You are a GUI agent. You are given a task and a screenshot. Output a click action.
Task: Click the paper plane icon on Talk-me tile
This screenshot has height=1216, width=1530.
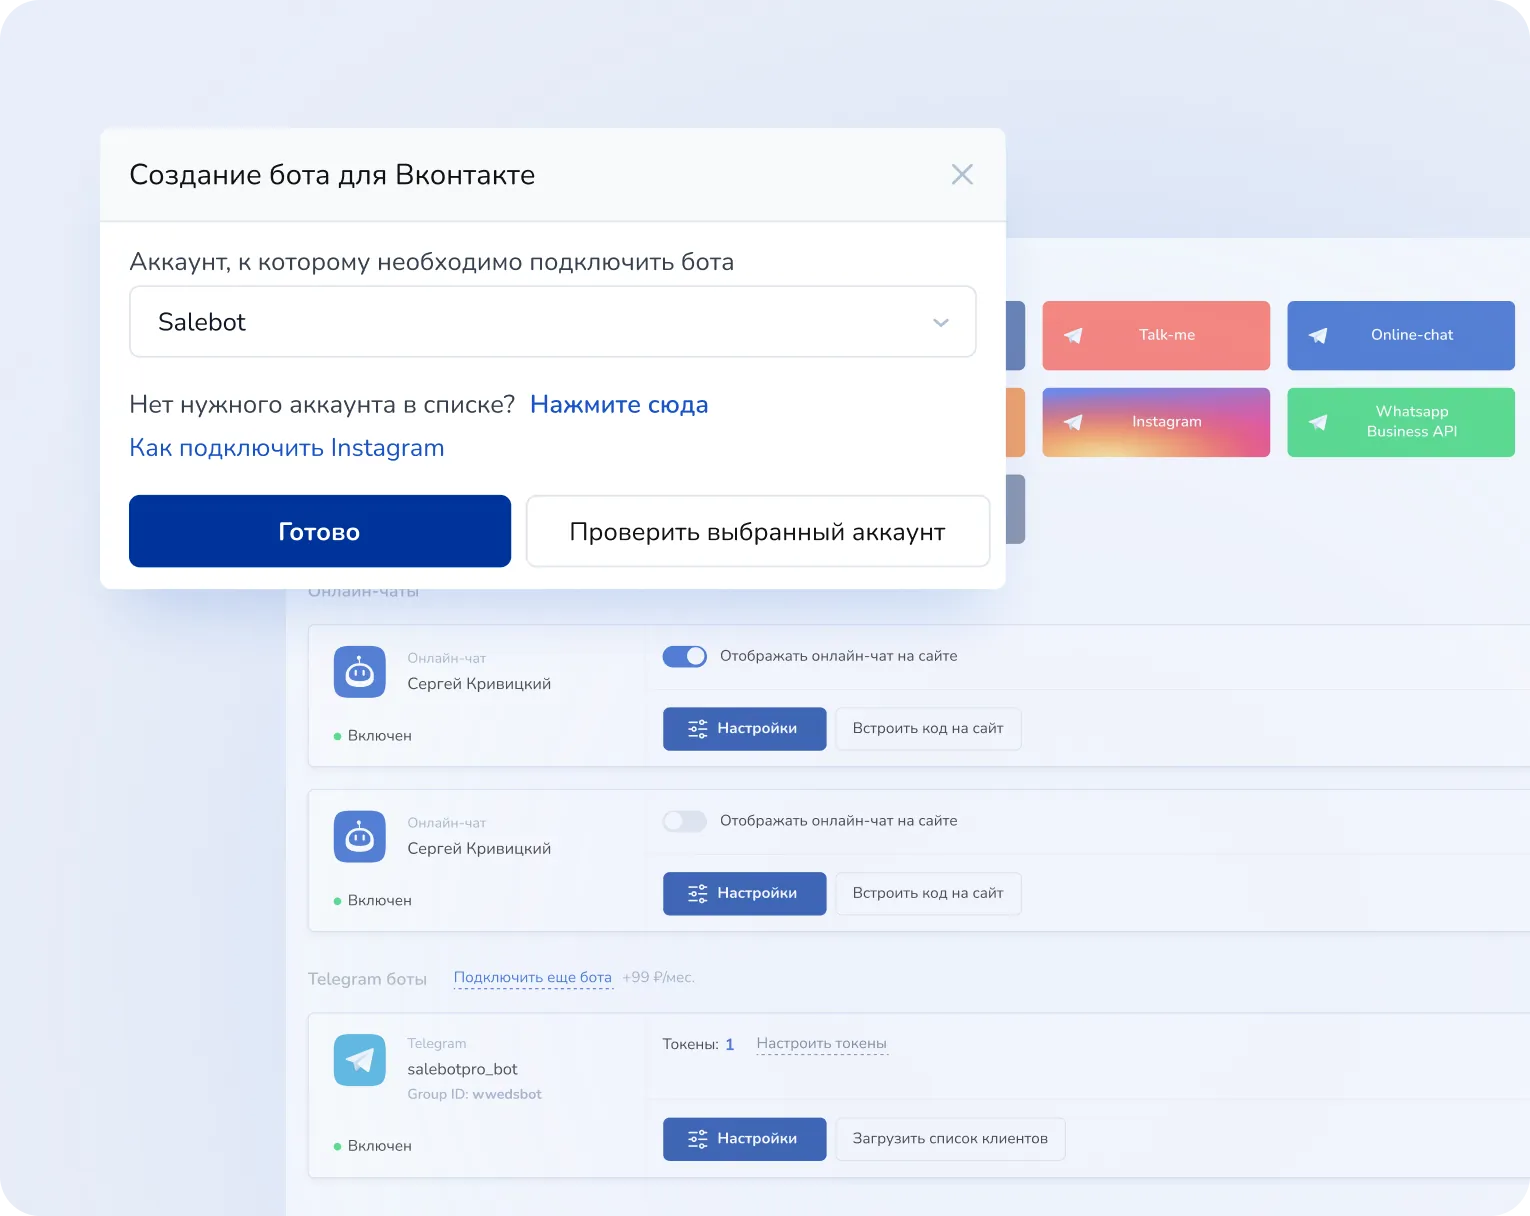pos(1073,336)
